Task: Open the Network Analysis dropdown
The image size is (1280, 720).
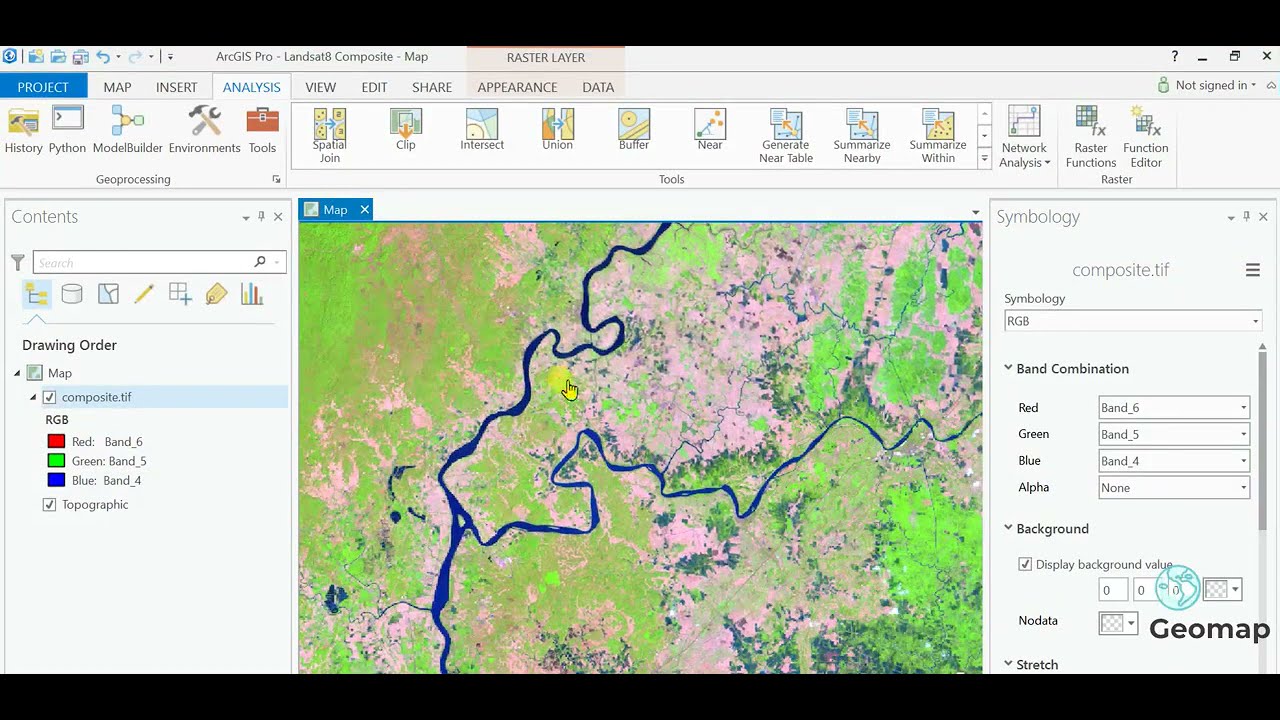Action: pos(1025,137)
